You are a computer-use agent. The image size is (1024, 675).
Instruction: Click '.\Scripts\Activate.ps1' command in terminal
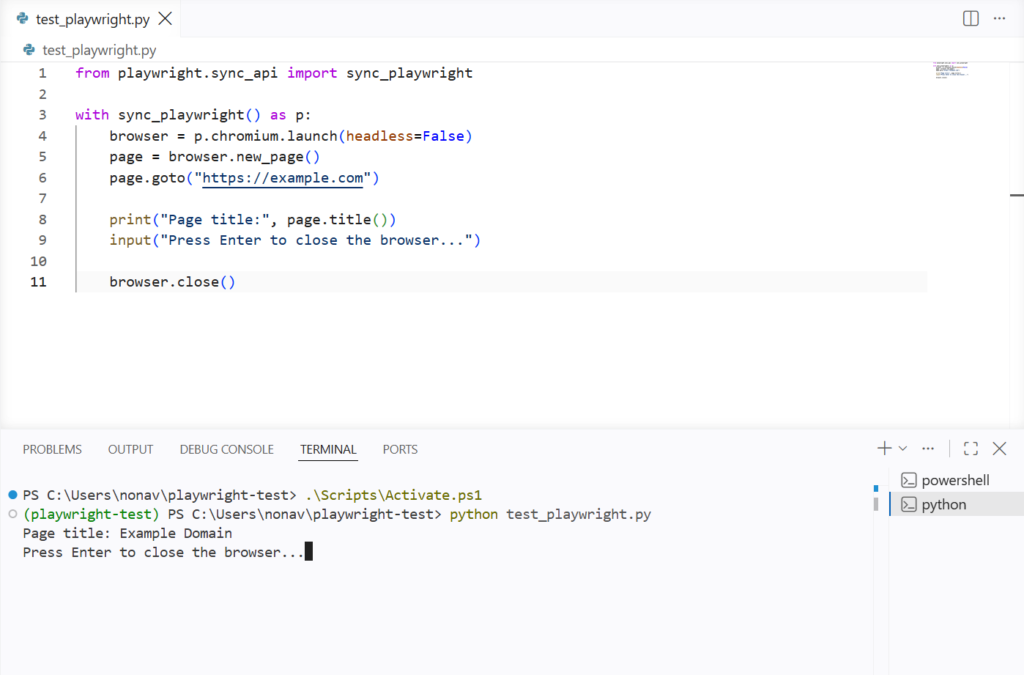[393, 495]
